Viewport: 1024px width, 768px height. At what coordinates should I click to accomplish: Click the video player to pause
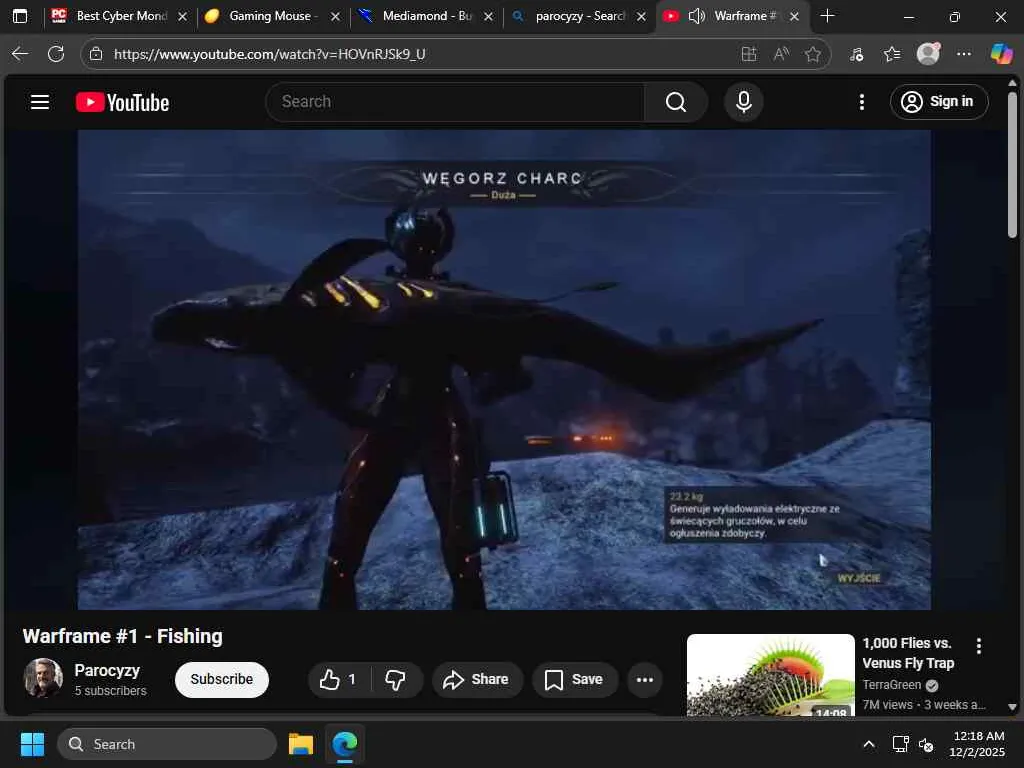504,370
